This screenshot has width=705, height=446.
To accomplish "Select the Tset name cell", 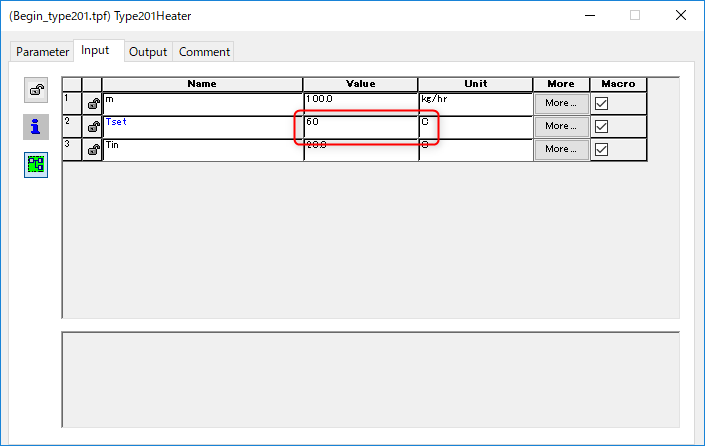I will click(202, 127).
